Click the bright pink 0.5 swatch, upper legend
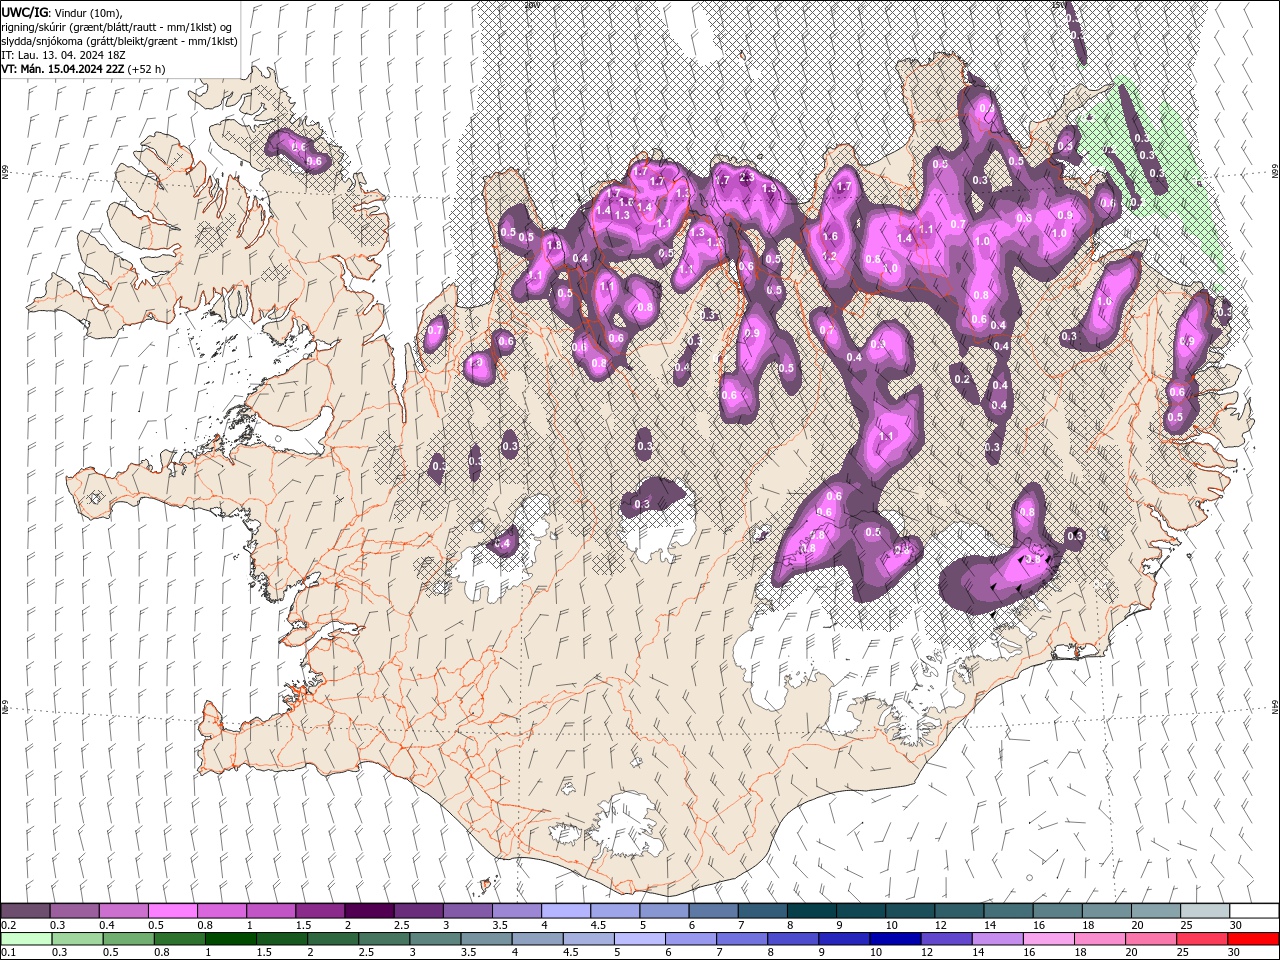1280x960 pixels. pyautogui.click(x=172, y=911)
